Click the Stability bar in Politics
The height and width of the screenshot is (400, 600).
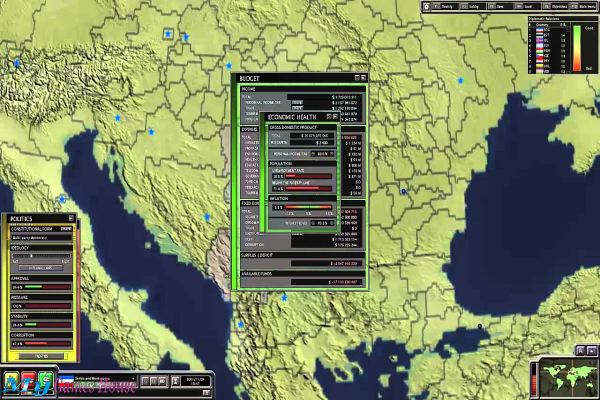pos(47,325)
